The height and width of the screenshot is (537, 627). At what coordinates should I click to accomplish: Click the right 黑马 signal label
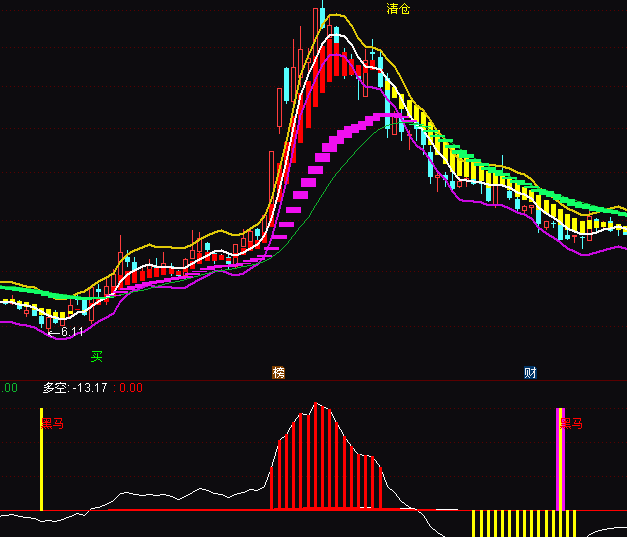pyautogui.click(x=572, y=424)
